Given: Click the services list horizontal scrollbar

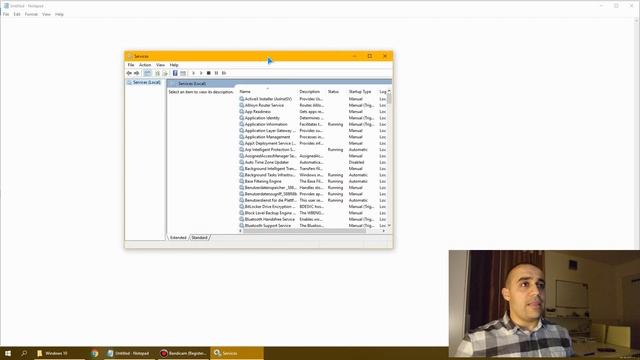Looking at the screenshot, I should point(304,231).
